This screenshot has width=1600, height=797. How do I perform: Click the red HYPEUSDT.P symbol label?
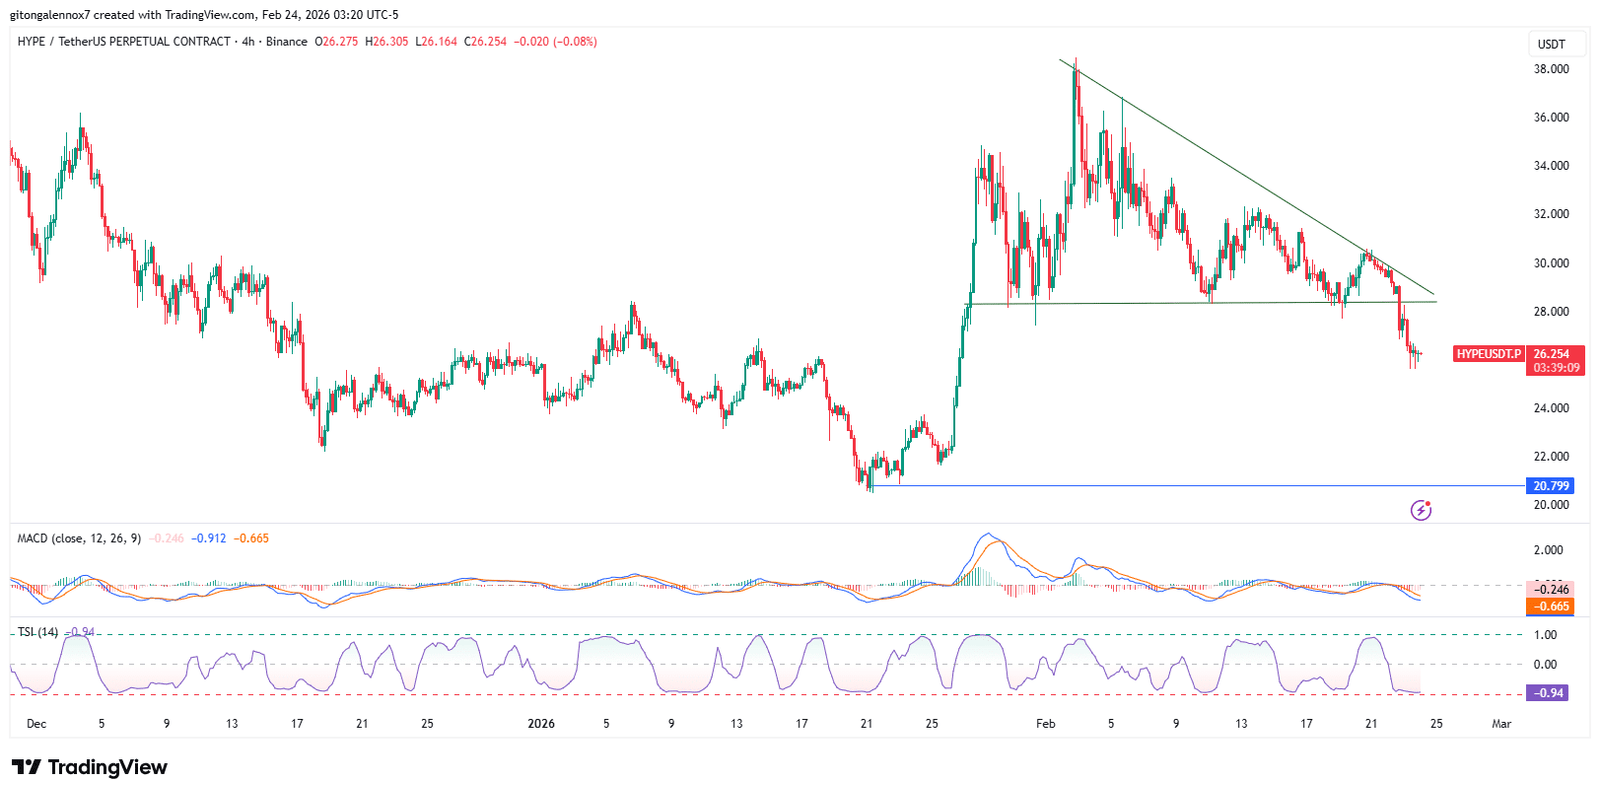click(x=1488, y=354)
